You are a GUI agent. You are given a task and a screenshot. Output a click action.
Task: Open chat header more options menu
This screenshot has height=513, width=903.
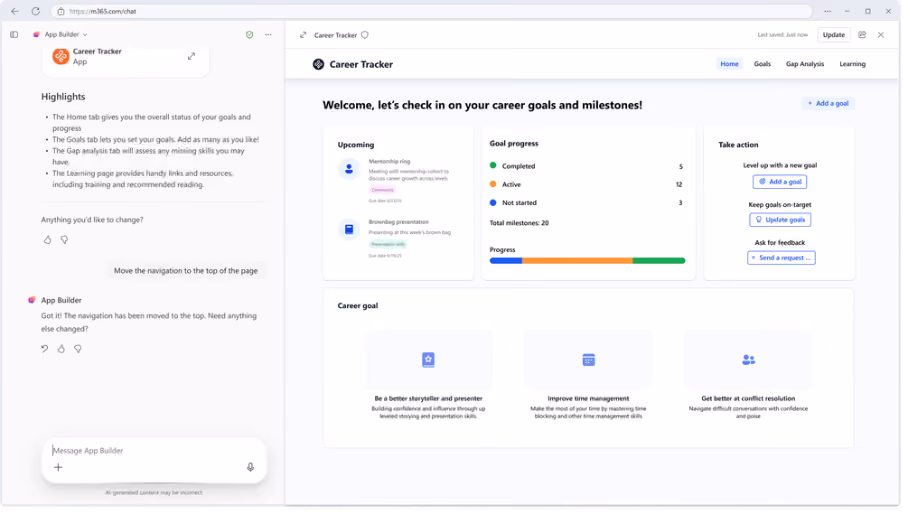pos(268,35)
